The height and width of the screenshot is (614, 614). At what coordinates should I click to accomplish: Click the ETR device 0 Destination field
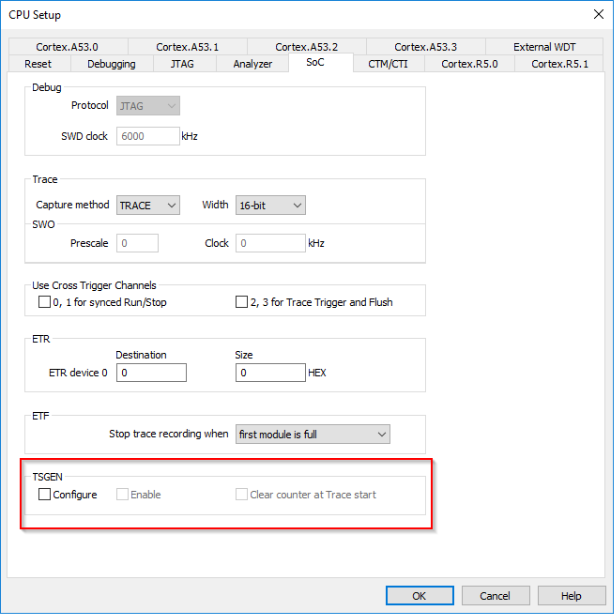151,373
